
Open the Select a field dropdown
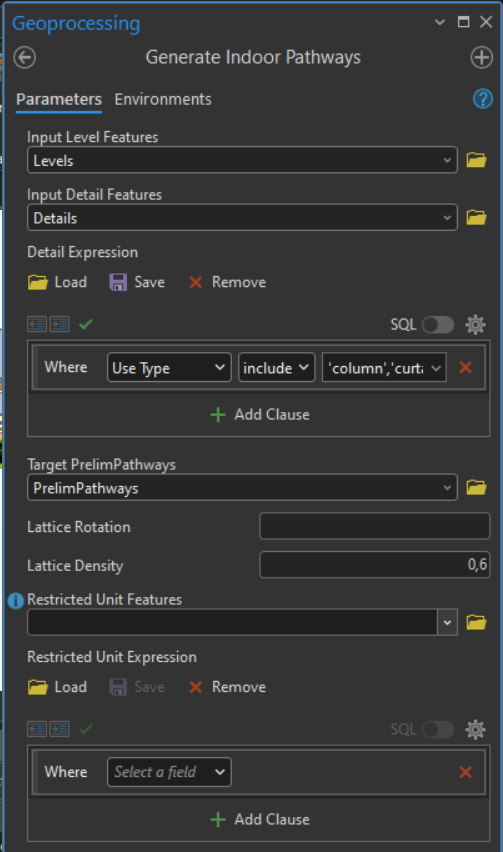tap(169, 772)
